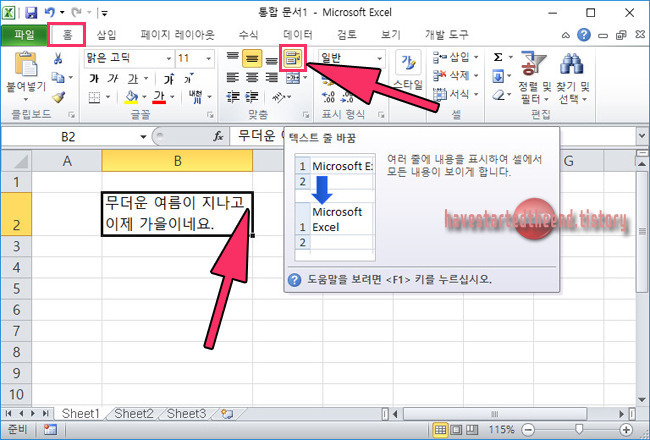
Task: Open the cell Format (서식) menu
Action: (x=455, y=95)
